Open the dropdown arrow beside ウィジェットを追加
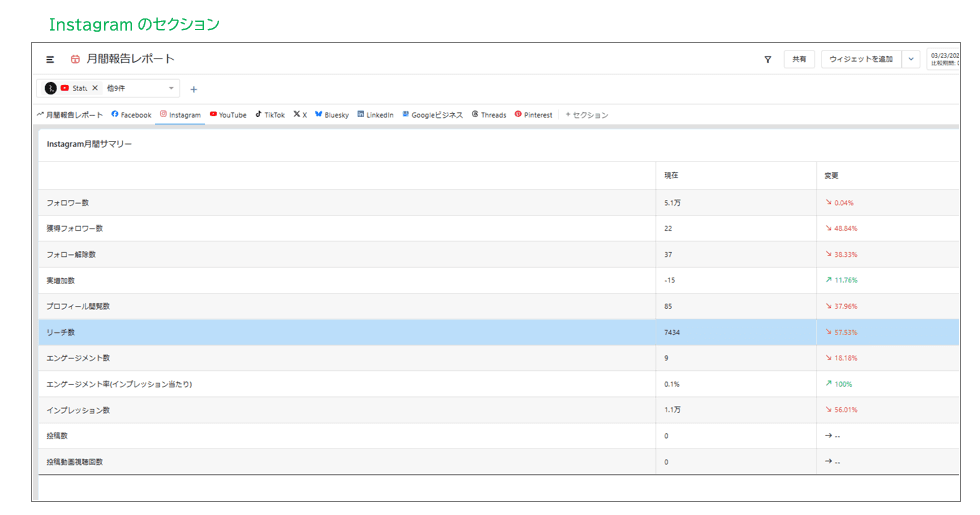The image size is (980, 515). pos(911,59)
